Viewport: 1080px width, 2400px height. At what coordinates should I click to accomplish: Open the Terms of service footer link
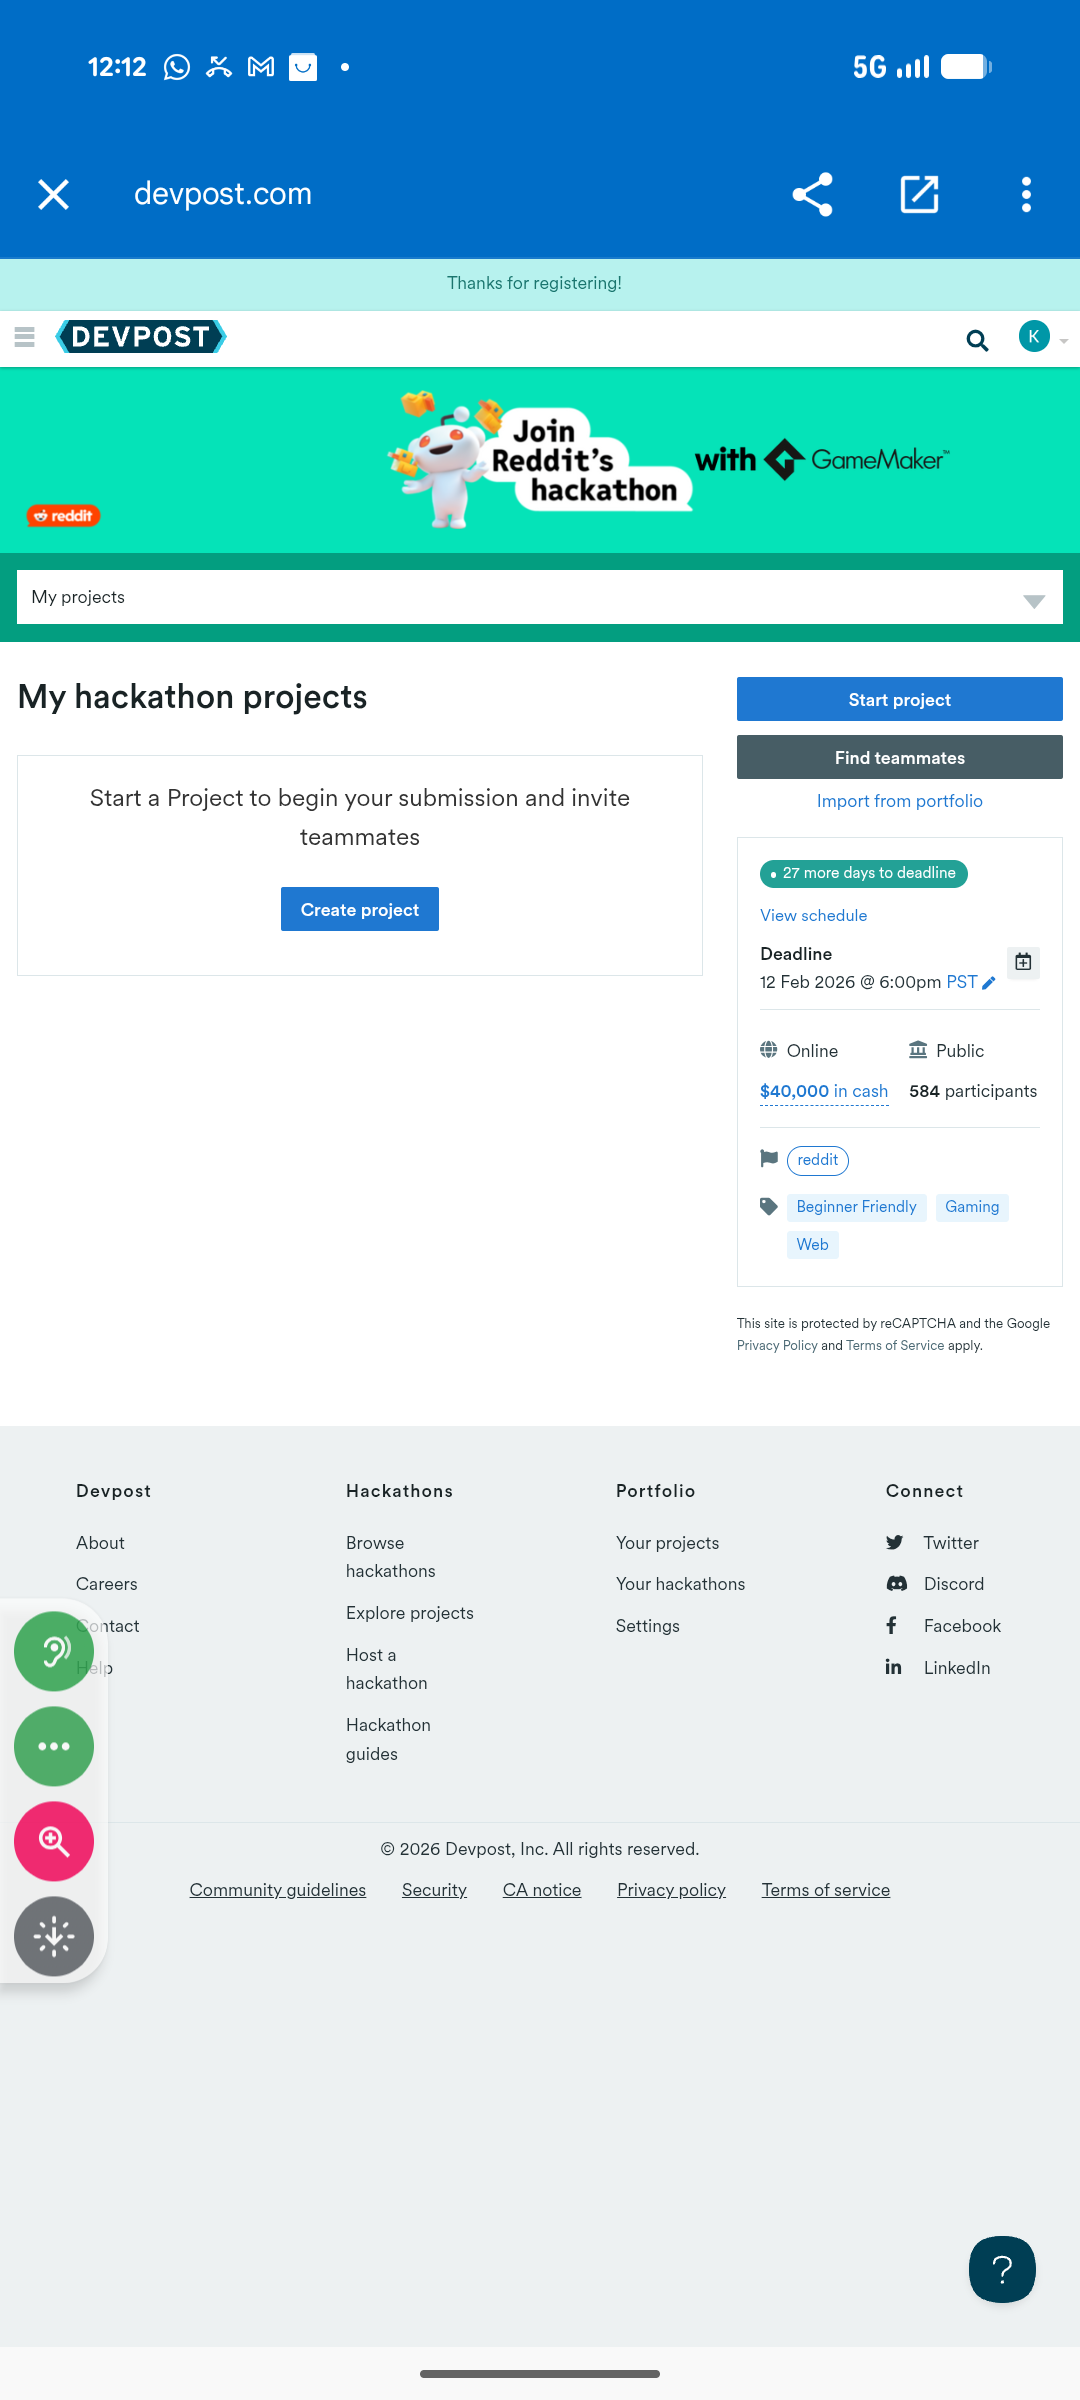pyautogui.click(x=826, y=1890)
